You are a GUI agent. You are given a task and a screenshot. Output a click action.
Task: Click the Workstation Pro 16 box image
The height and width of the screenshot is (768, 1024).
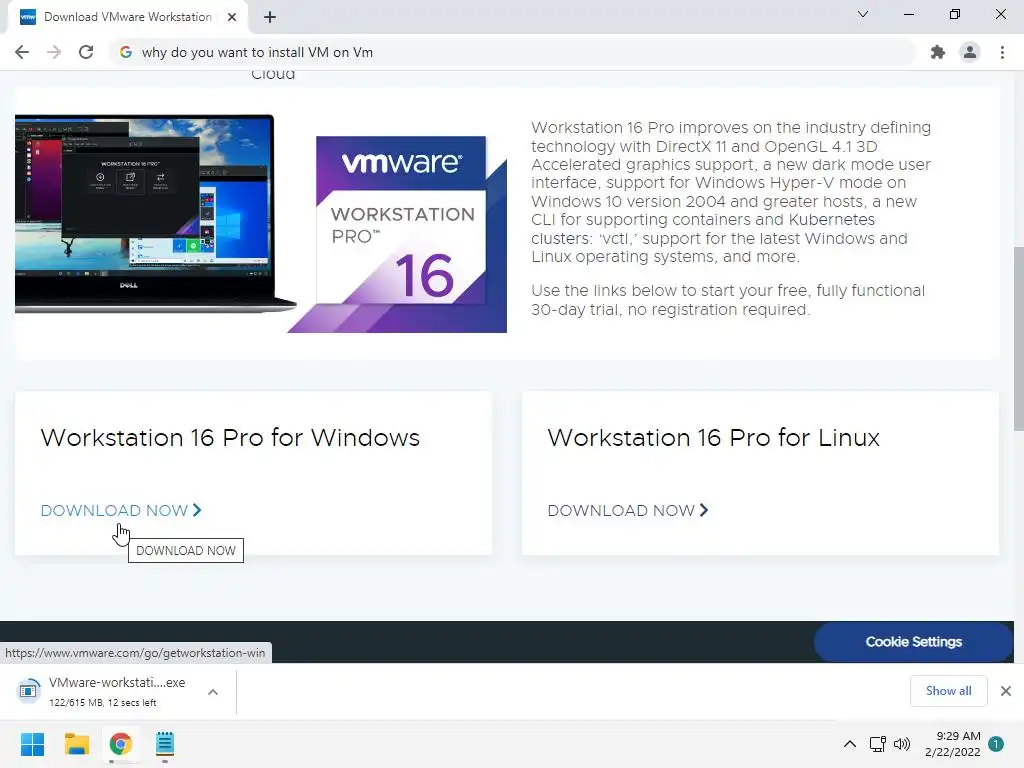click(397, 234)
